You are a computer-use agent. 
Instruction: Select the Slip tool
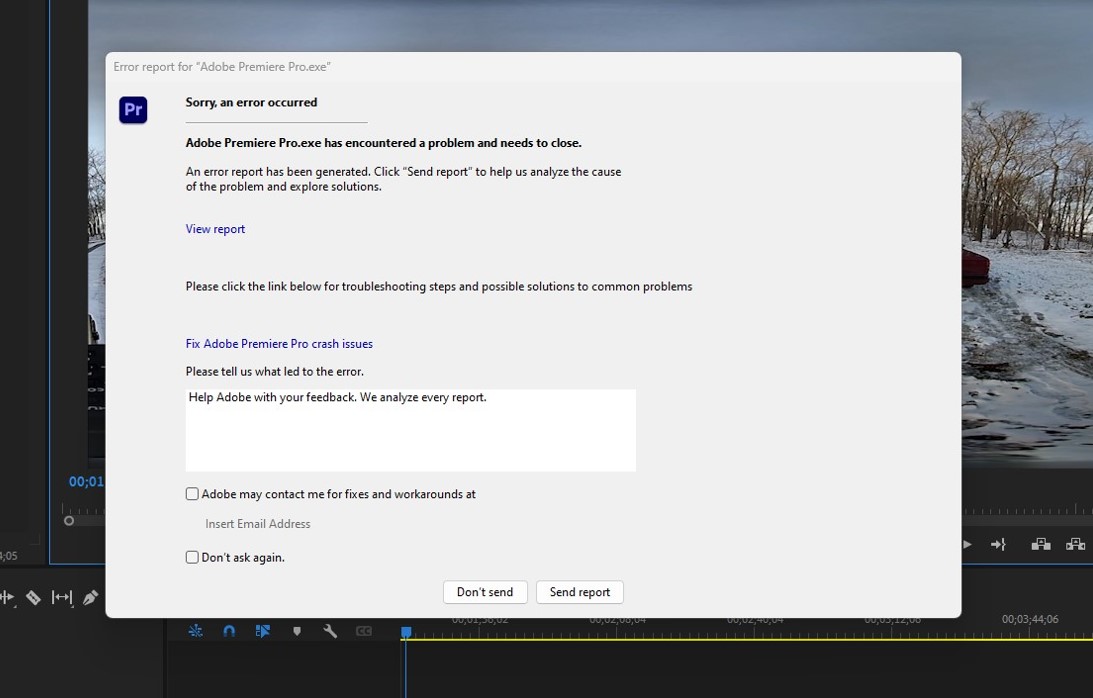click(x=61, y=597)
